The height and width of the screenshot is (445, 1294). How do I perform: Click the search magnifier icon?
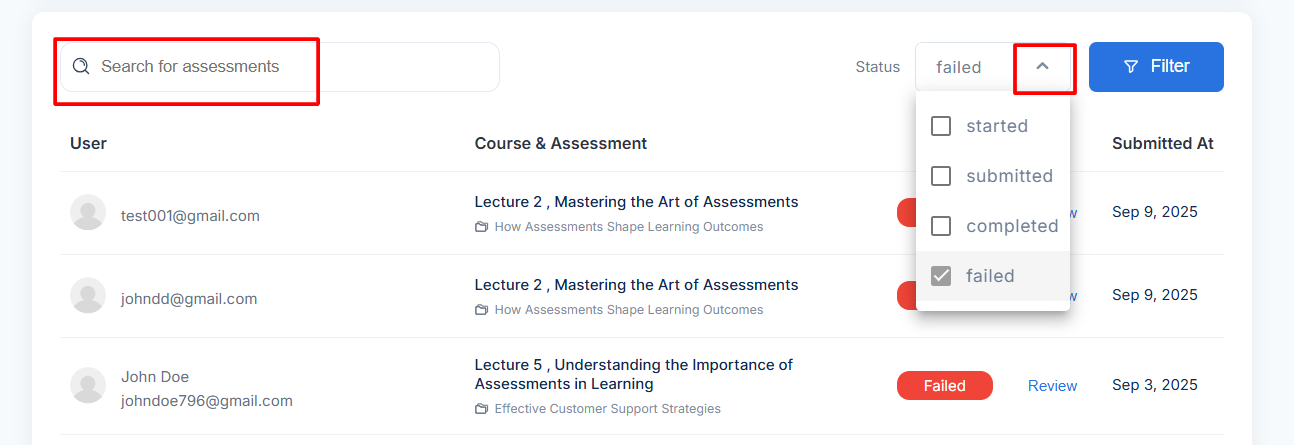81,67
